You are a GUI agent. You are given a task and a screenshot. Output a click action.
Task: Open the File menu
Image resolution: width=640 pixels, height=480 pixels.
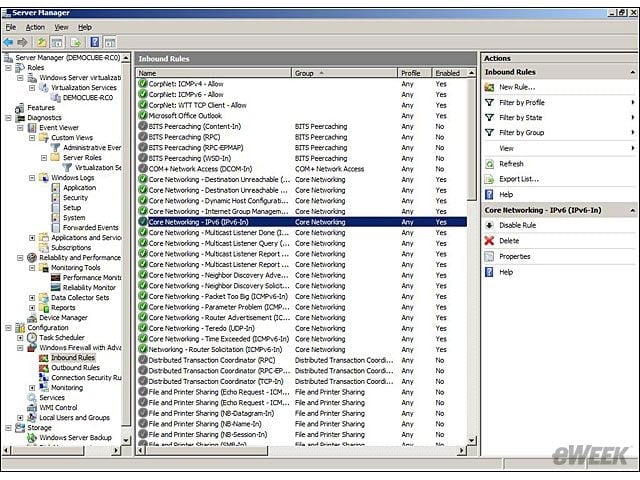11,27
